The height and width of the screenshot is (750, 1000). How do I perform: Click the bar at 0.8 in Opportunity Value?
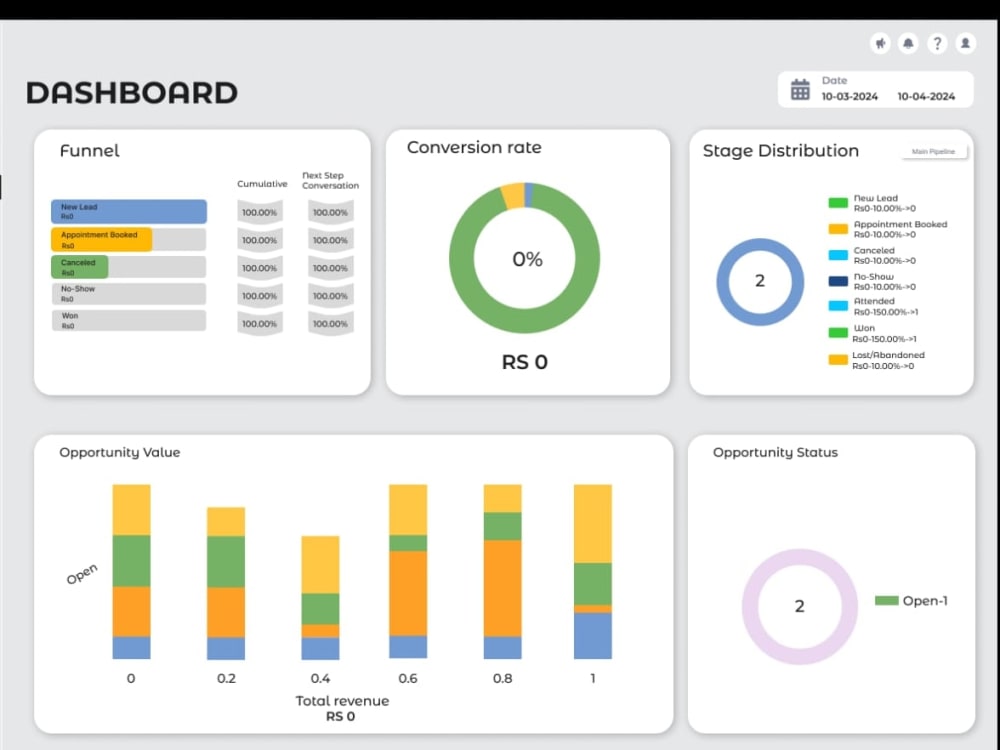pyautogui.click(x=503, y=571)
